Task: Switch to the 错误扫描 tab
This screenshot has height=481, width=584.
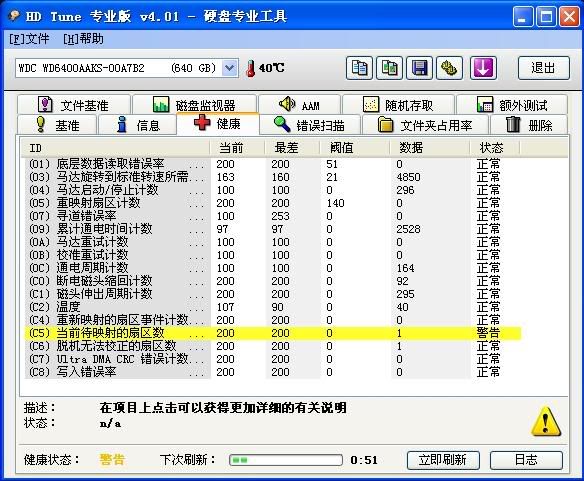Action: point(310,125)
